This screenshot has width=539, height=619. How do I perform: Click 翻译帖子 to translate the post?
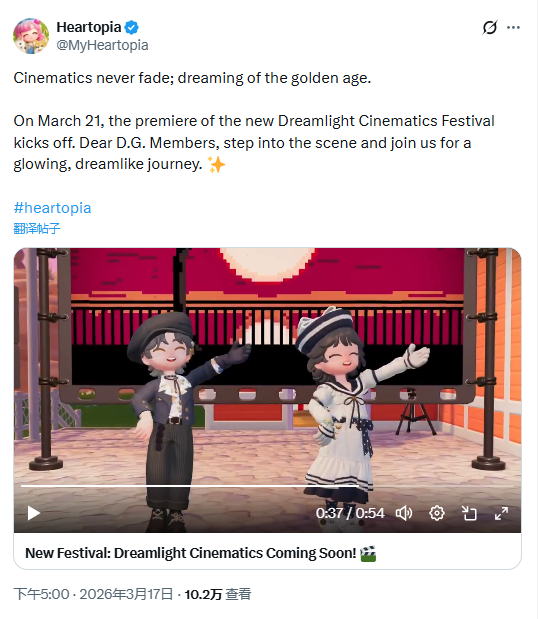click(37, 228)
